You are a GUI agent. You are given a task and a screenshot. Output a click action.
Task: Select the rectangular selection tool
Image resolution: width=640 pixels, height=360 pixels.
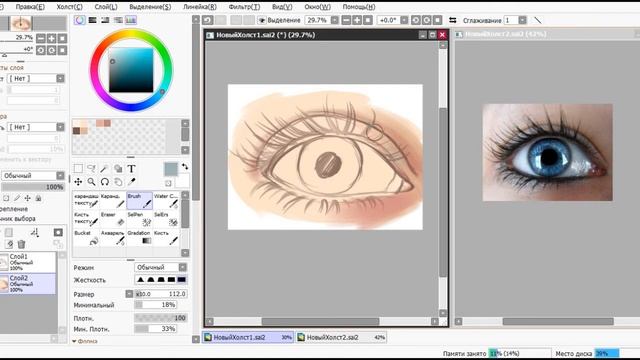[78, 168]
